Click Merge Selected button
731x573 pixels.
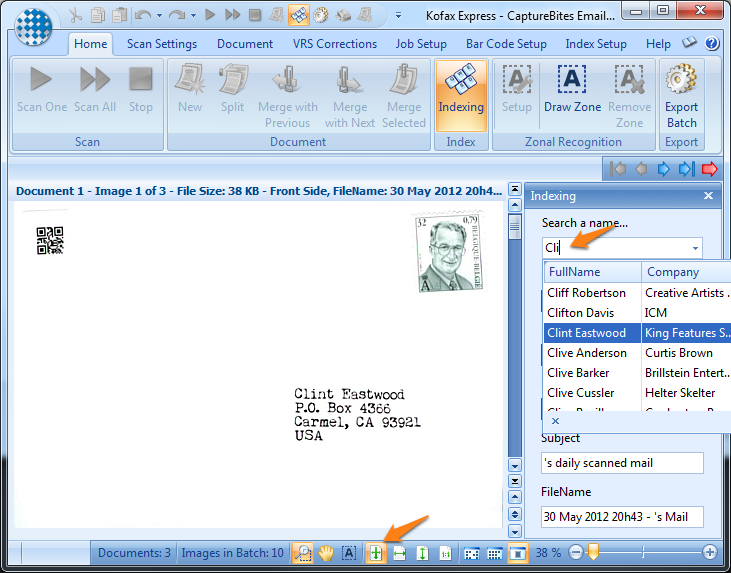click(x=404, y=97)
